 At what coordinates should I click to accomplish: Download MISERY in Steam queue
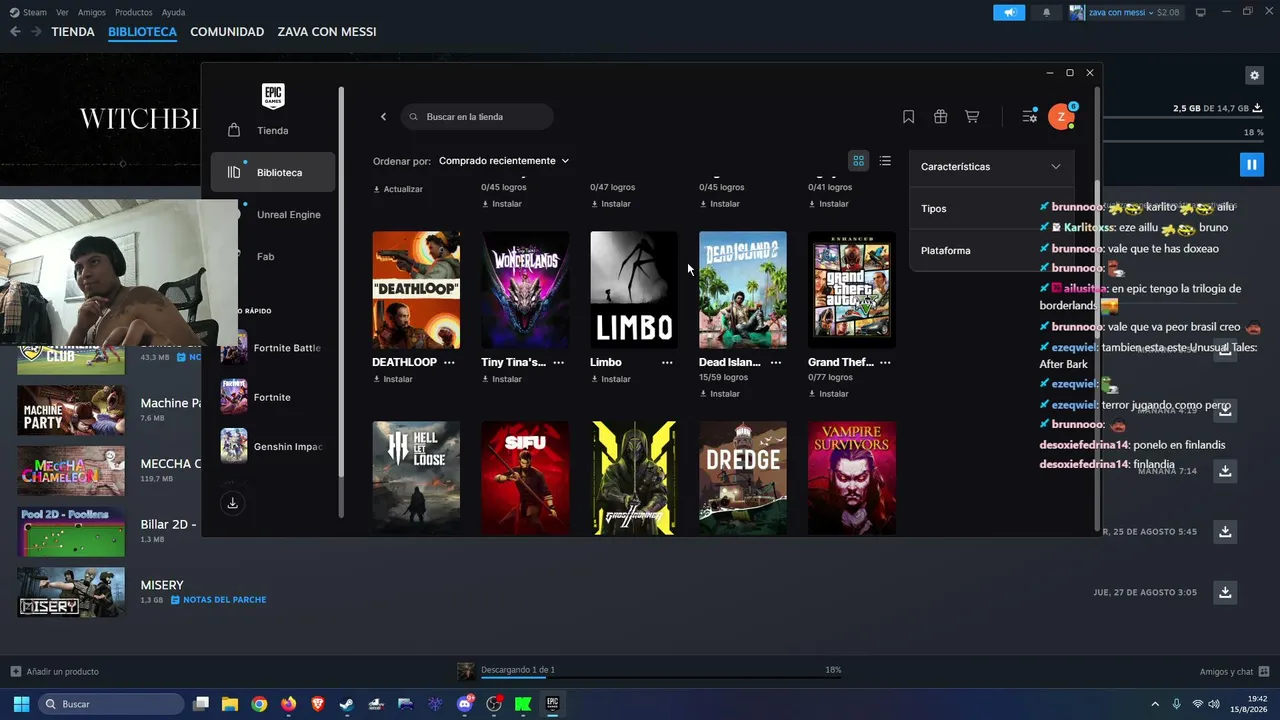[x=1224, y=592]
